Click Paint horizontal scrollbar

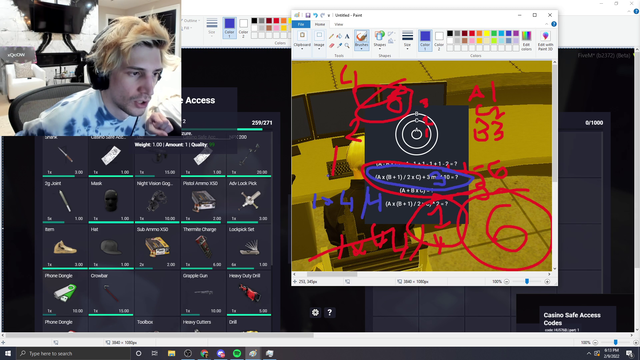pyautogui.click(x=332, y=274)
